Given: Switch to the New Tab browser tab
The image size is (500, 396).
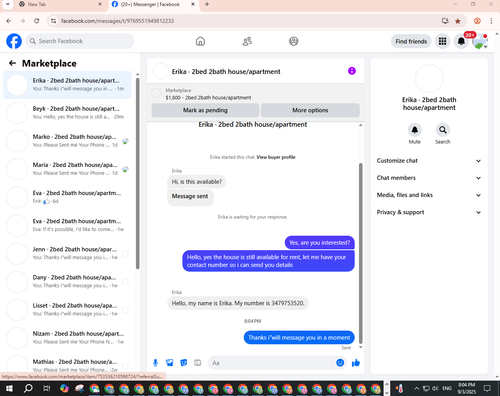Looking at the screenshot, I should [60, 4].
